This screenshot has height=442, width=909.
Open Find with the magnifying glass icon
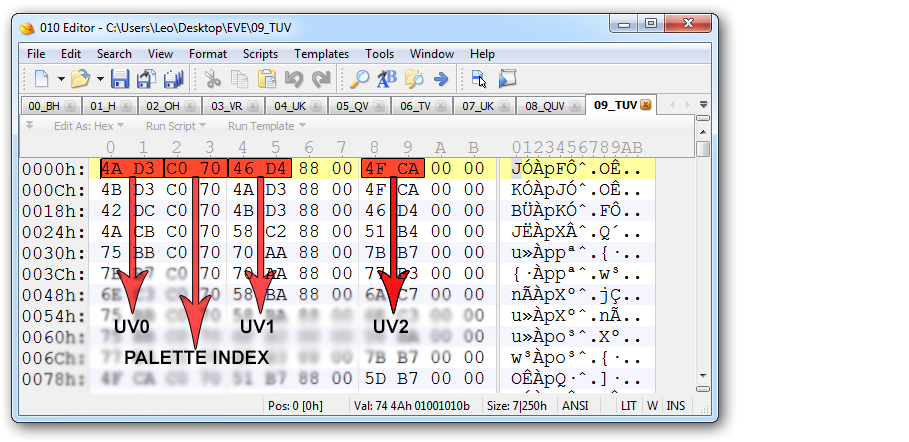click(359, 78)
